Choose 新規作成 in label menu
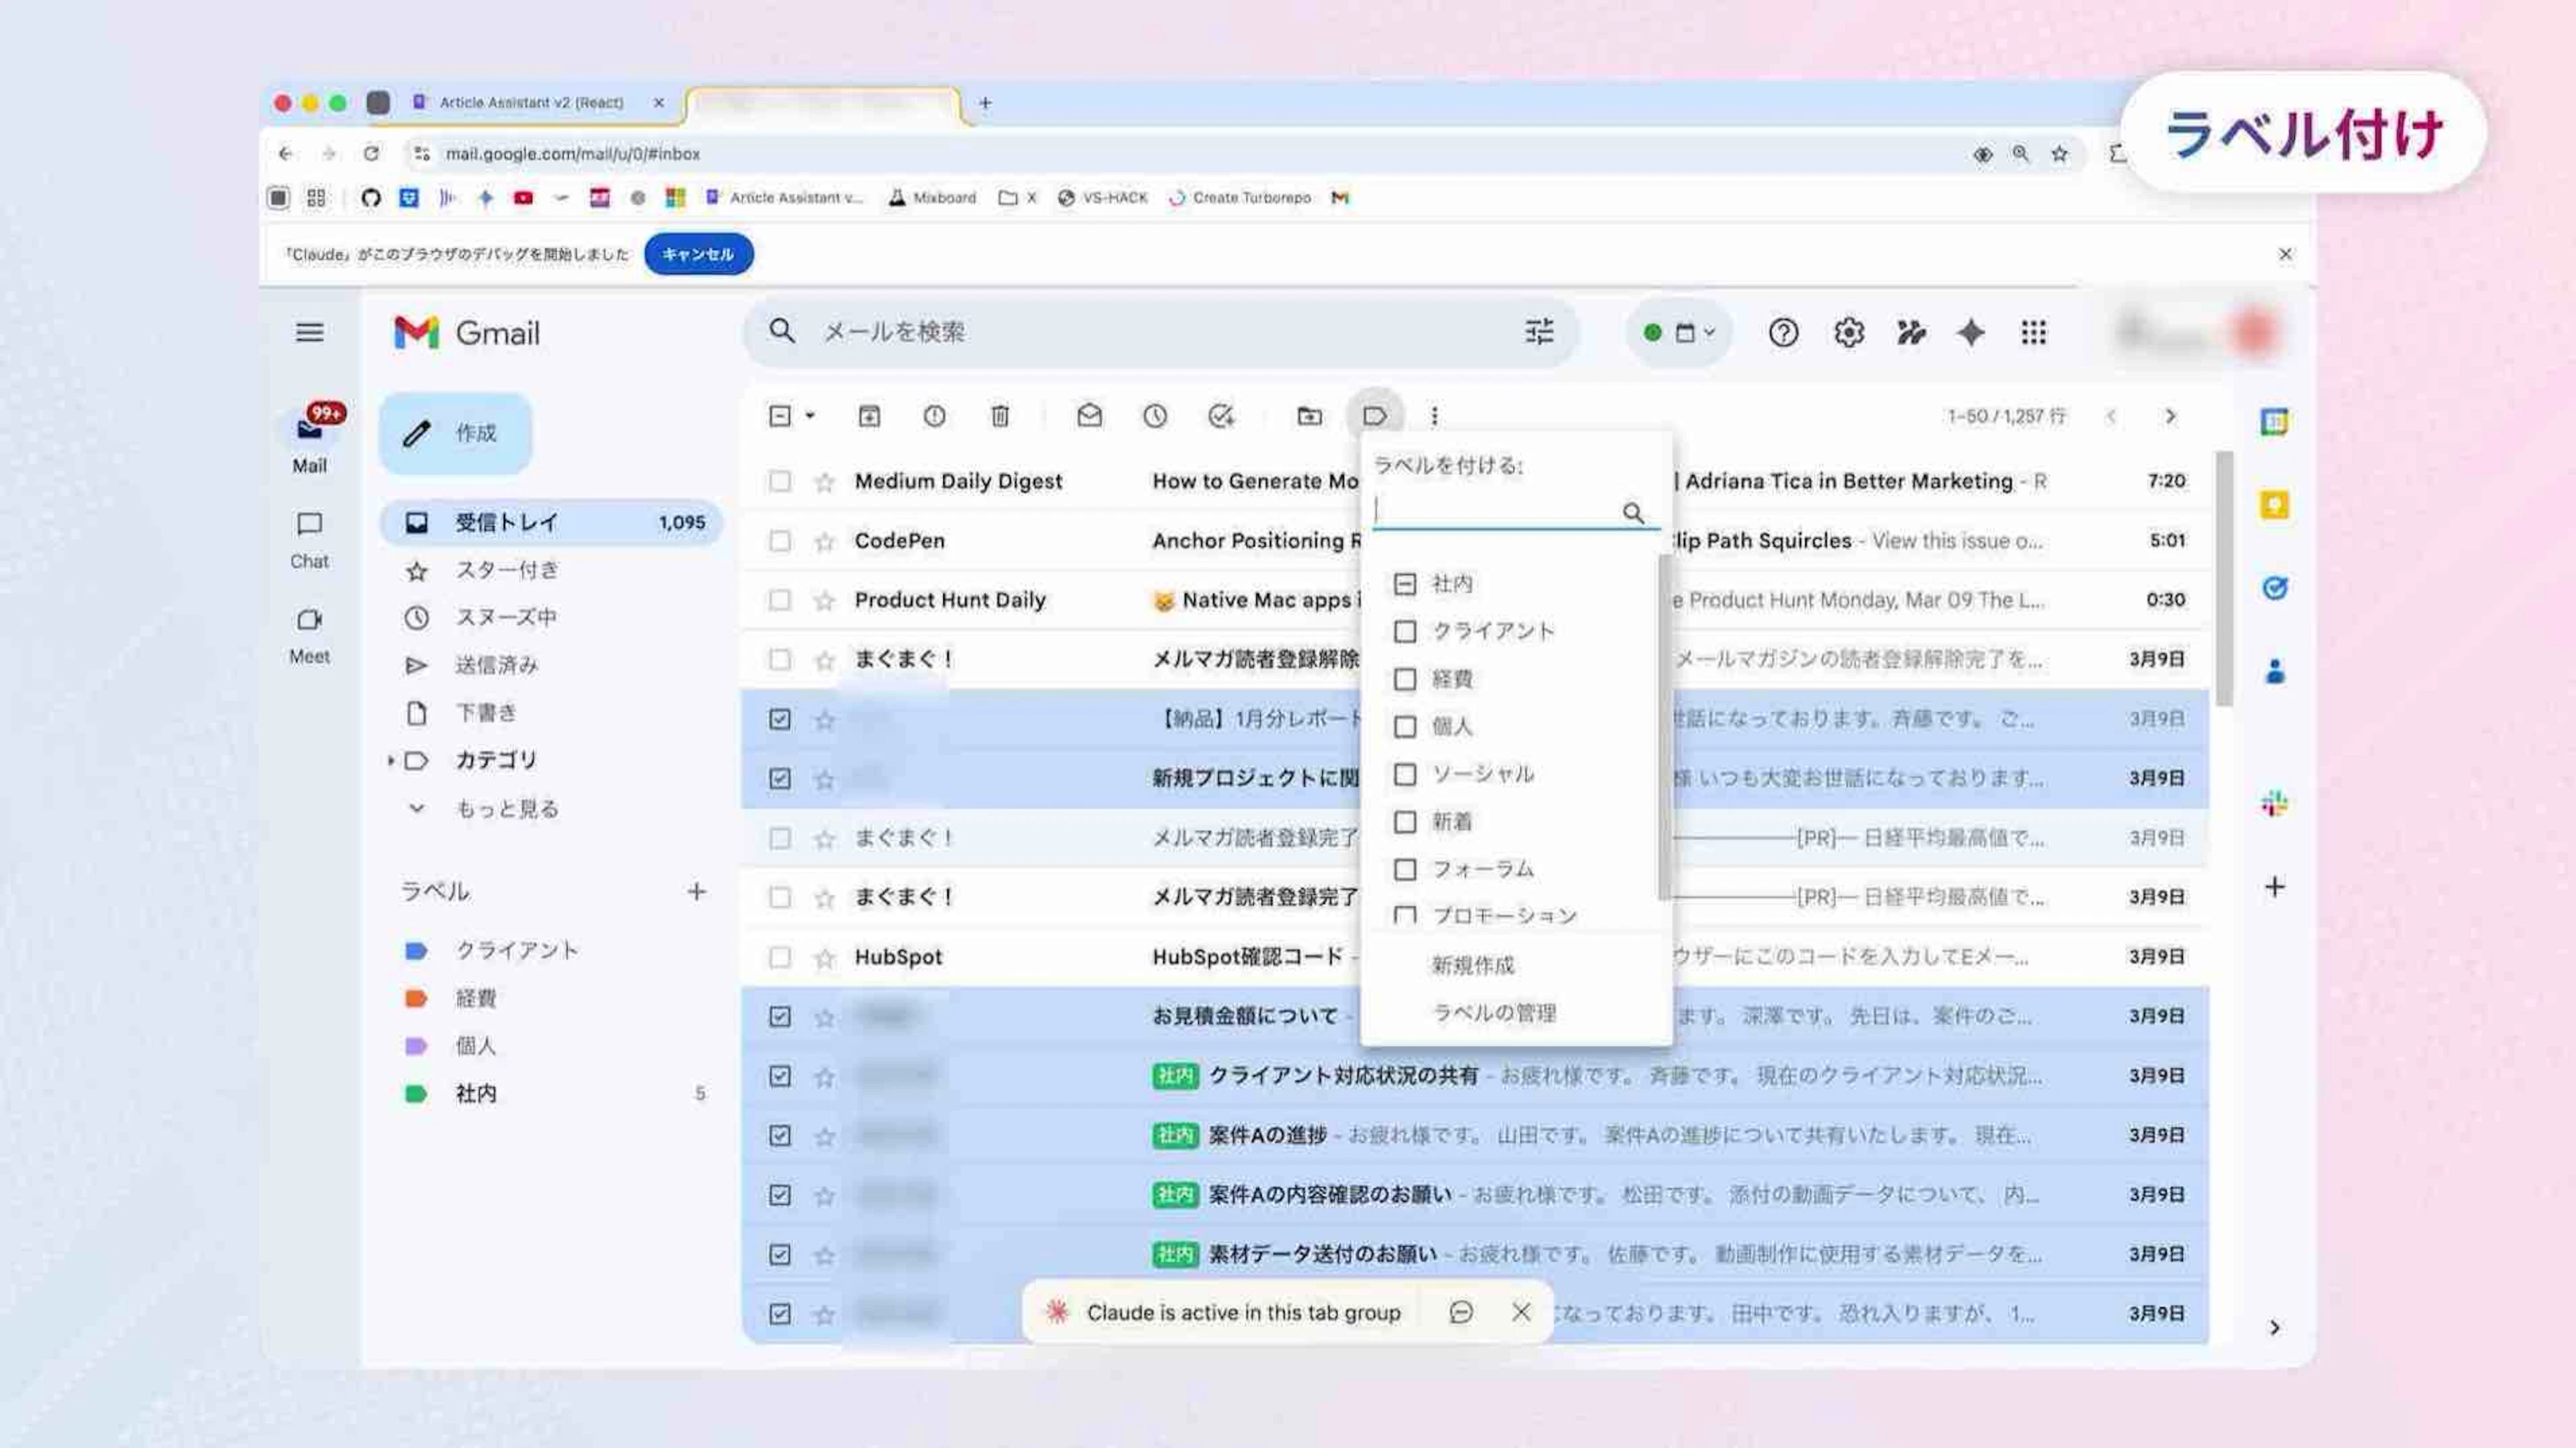Image resolution: width=2576 pixels, height=1448 pixels. click(x=1472, y=965)
